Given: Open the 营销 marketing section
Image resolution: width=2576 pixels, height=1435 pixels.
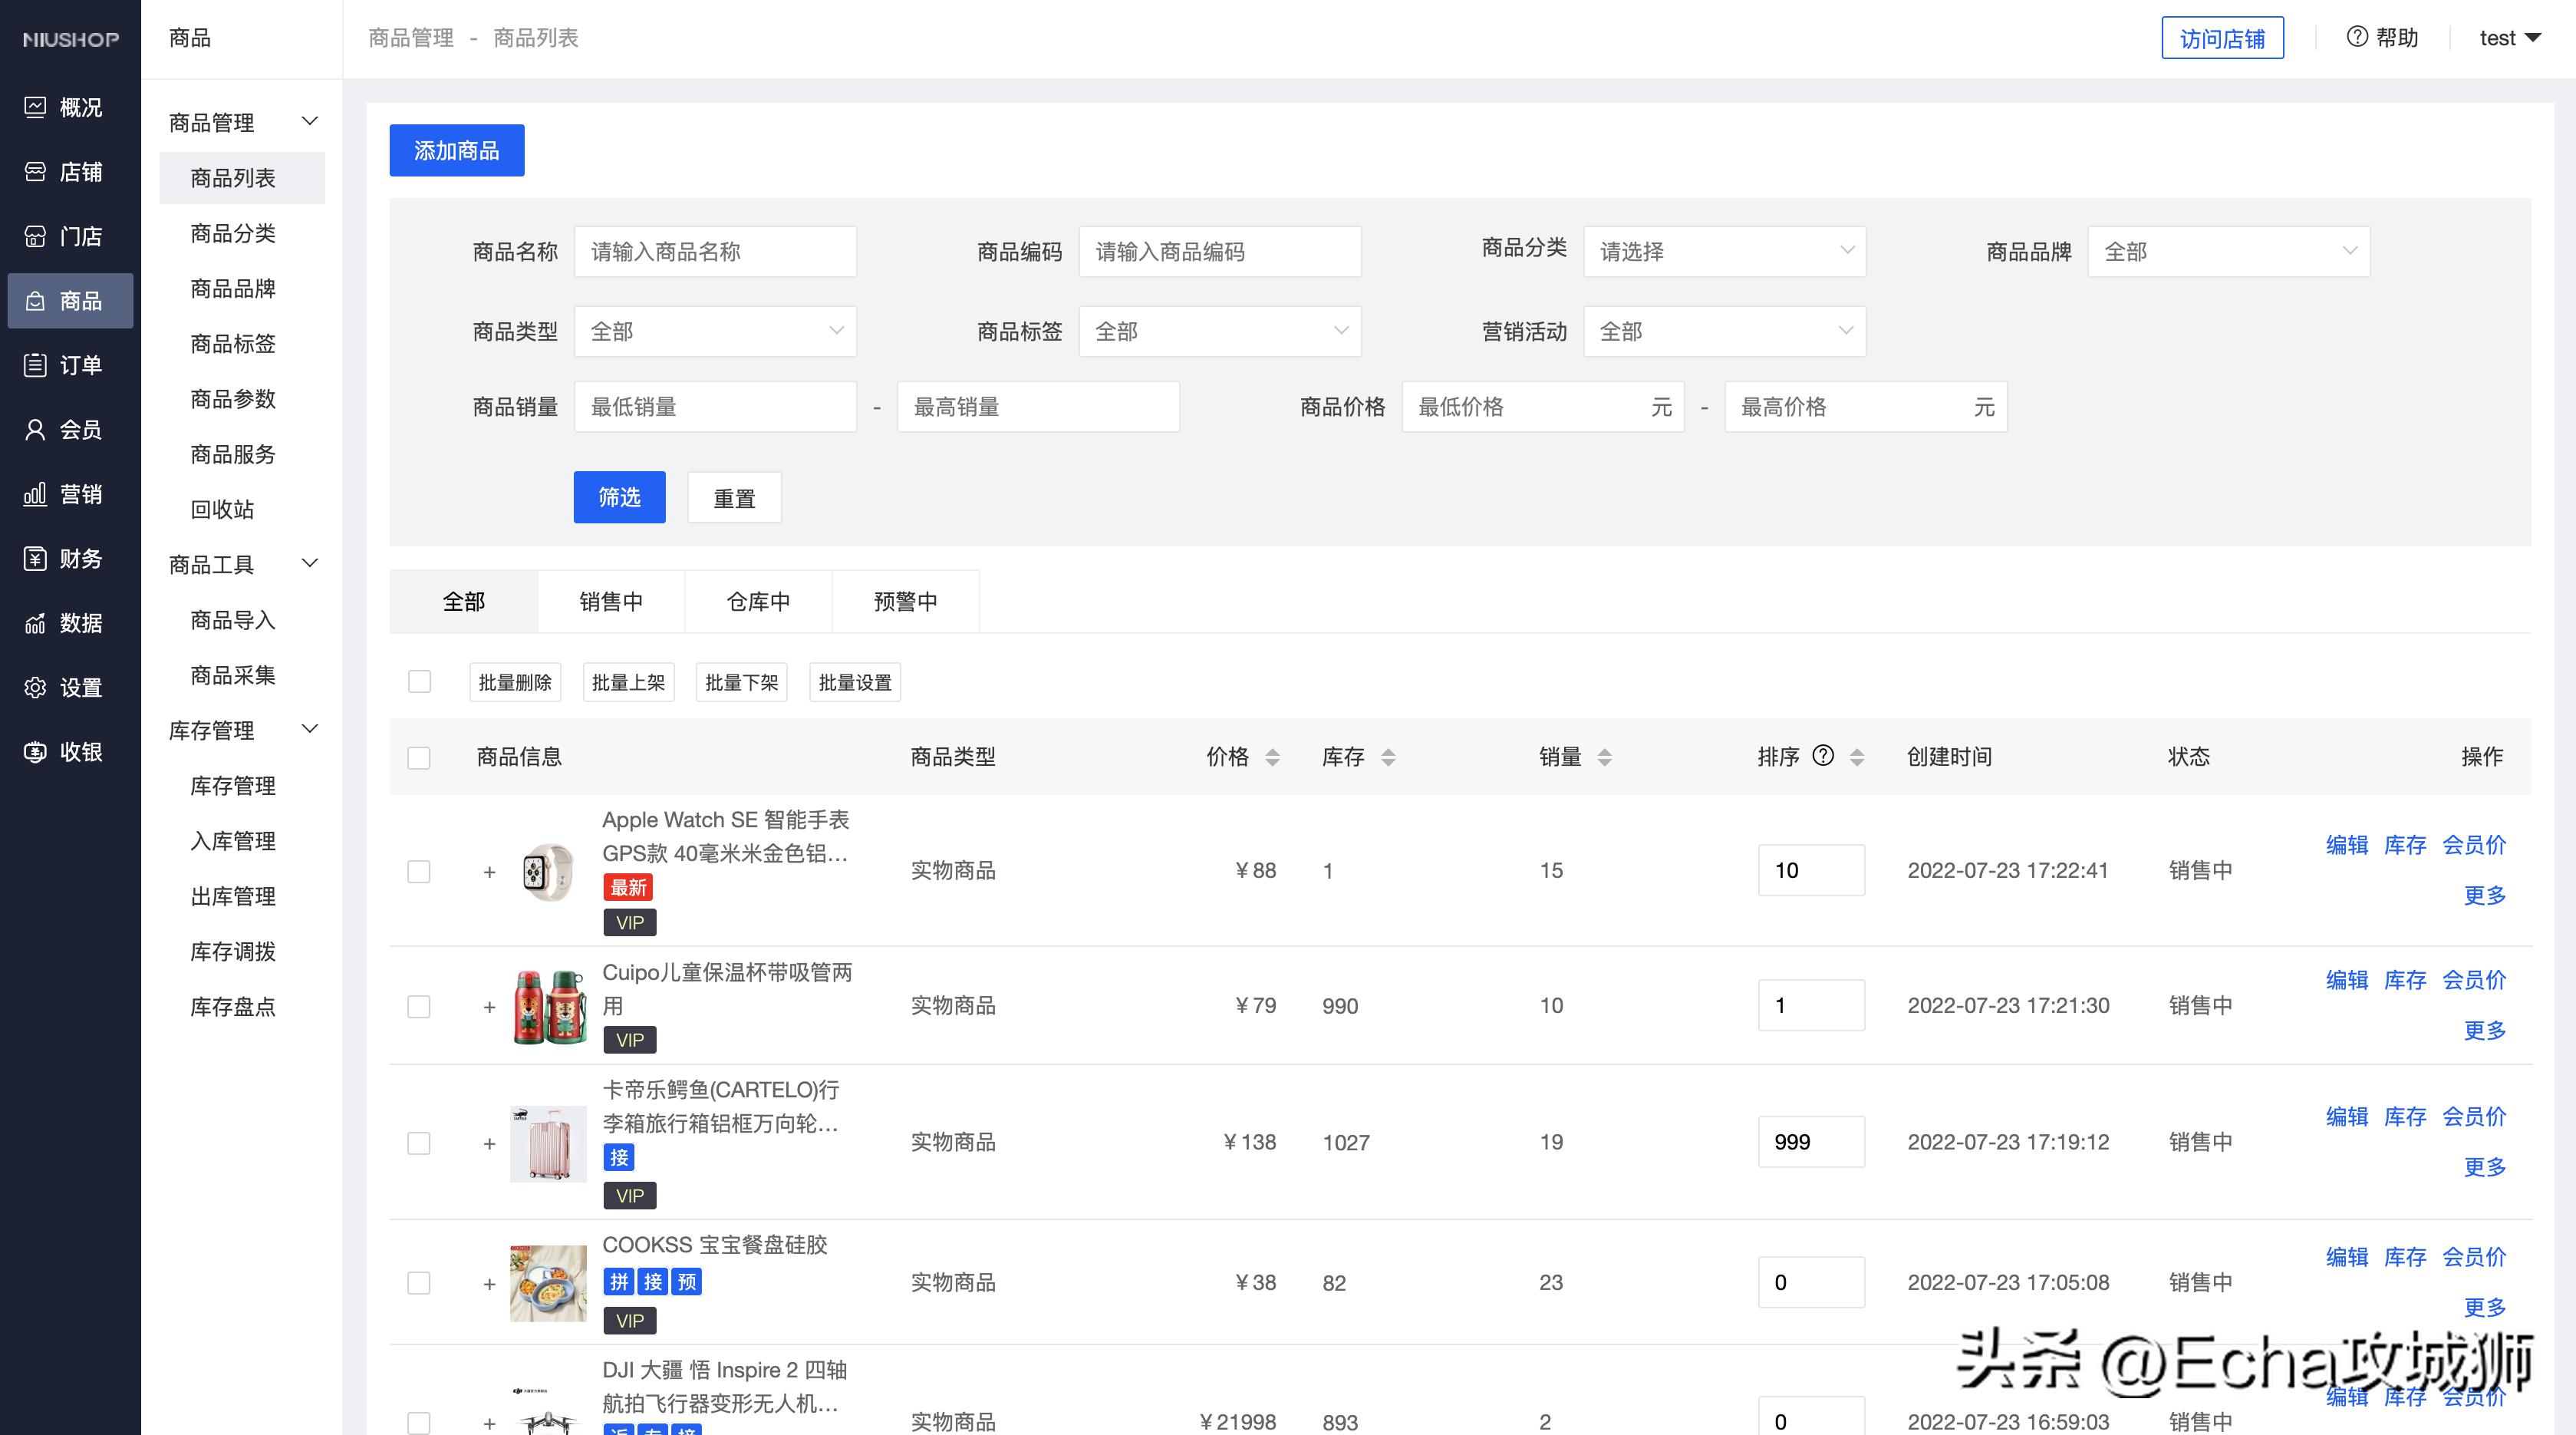Looking at the screenshot, I should (70, 493).
